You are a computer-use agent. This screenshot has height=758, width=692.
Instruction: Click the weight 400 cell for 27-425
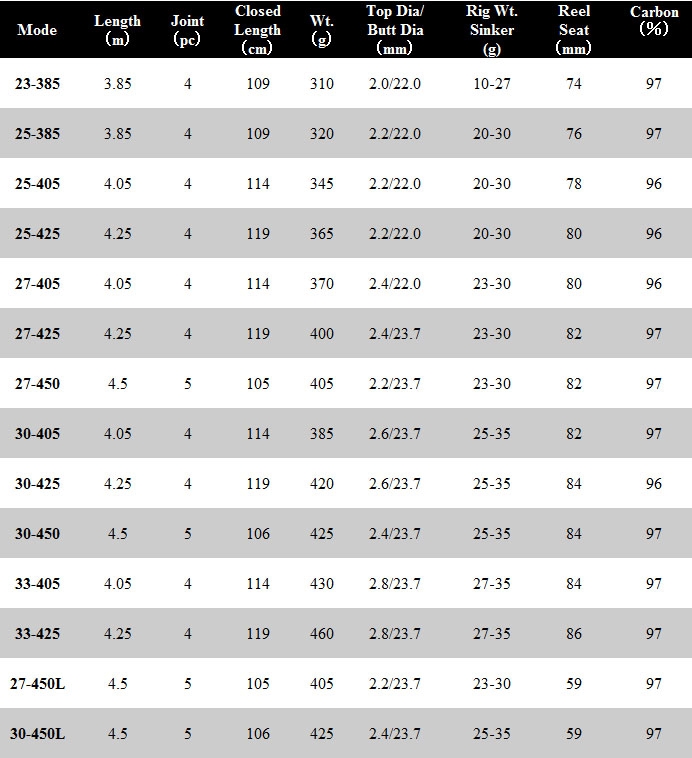coord(322,334)
